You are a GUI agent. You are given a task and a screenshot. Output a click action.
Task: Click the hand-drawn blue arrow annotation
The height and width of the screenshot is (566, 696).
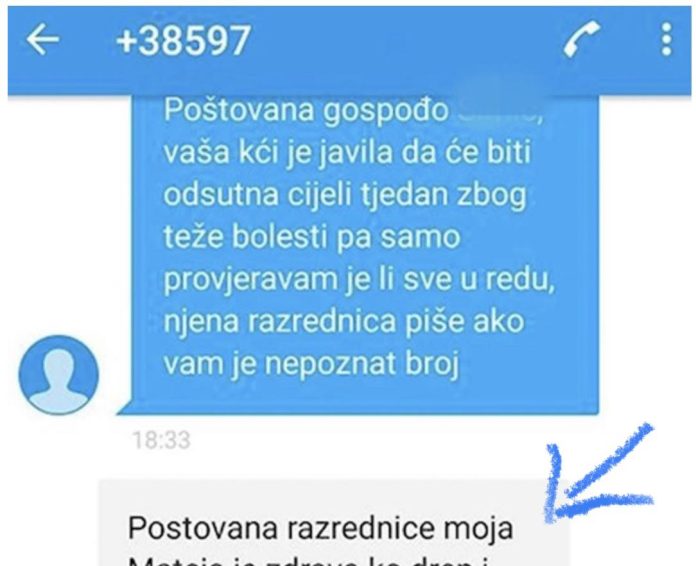(599, 472)
